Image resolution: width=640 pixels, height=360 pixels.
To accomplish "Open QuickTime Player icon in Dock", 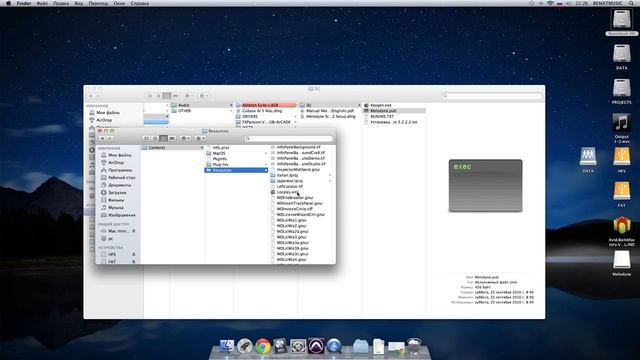I will (x=334, y=346).
